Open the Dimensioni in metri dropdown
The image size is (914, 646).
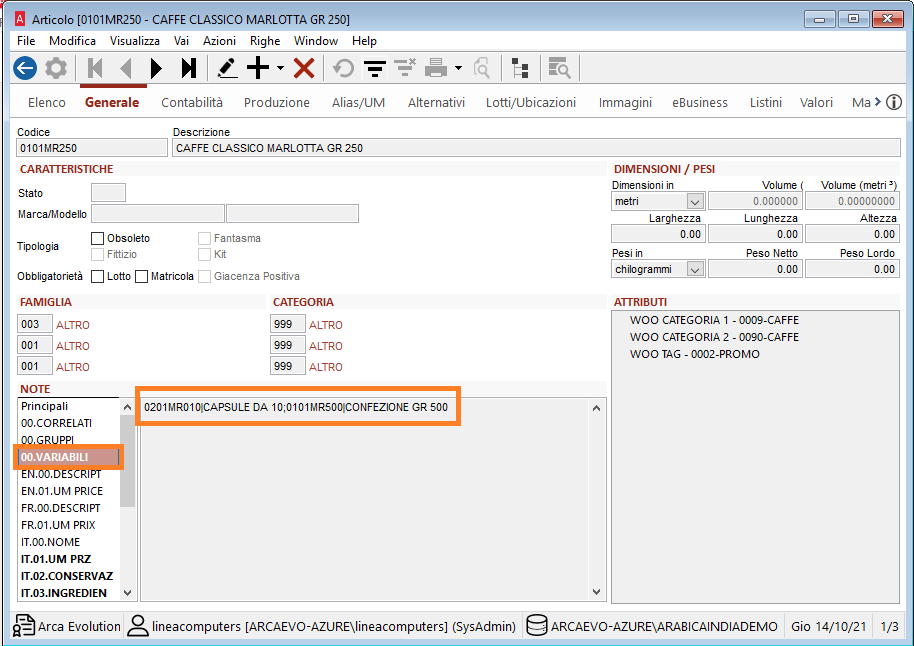point(695,202)
